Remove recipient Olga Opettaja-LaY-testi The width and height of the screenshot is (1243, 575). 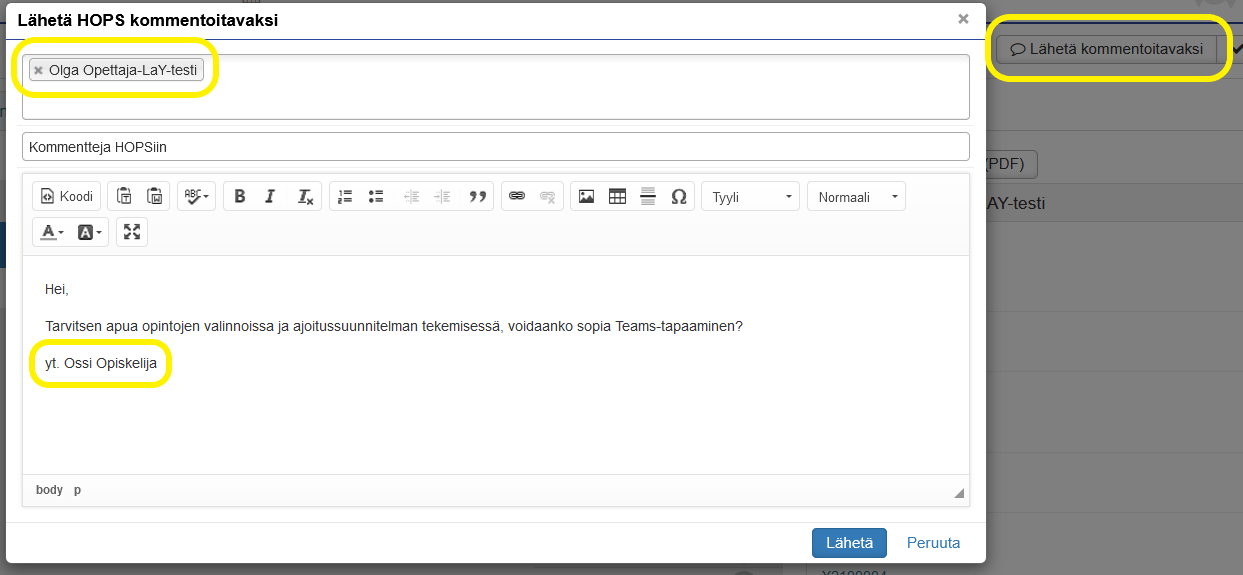pos(38,70)
